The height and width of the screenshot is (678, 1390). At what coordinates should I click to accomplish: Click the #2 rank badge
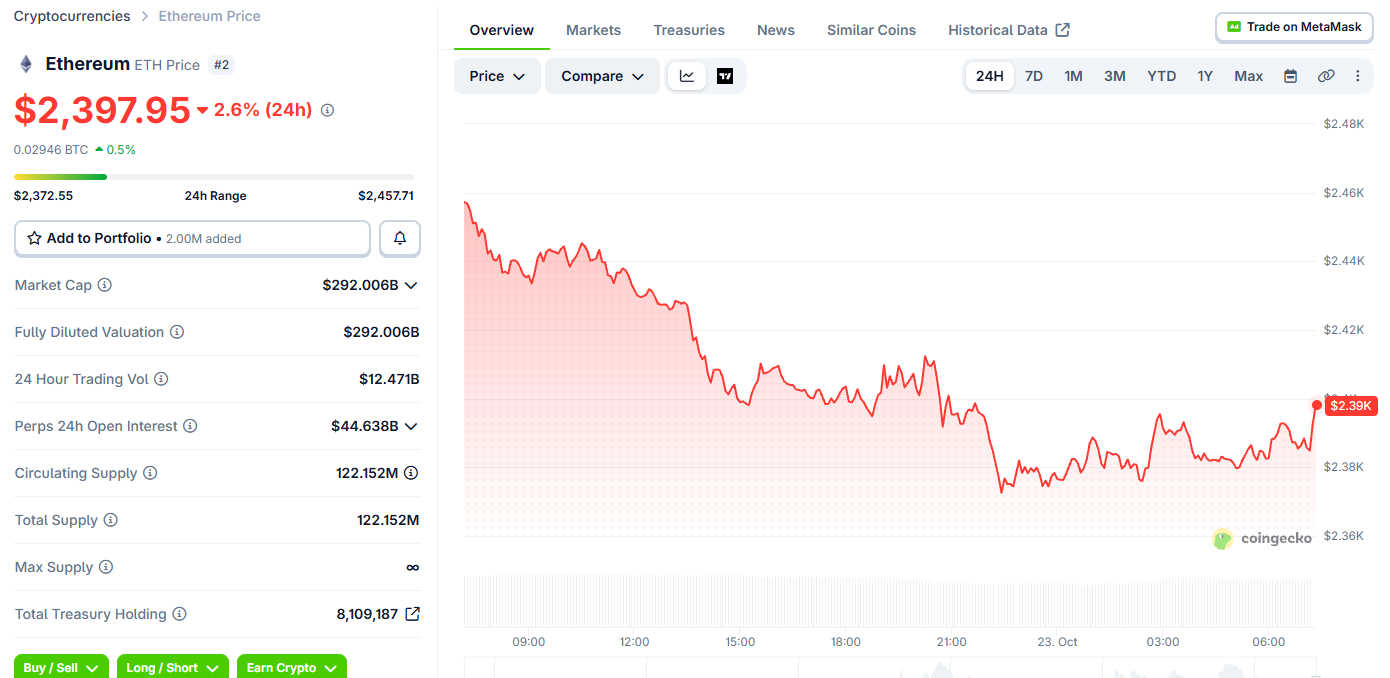click(222, 65)
